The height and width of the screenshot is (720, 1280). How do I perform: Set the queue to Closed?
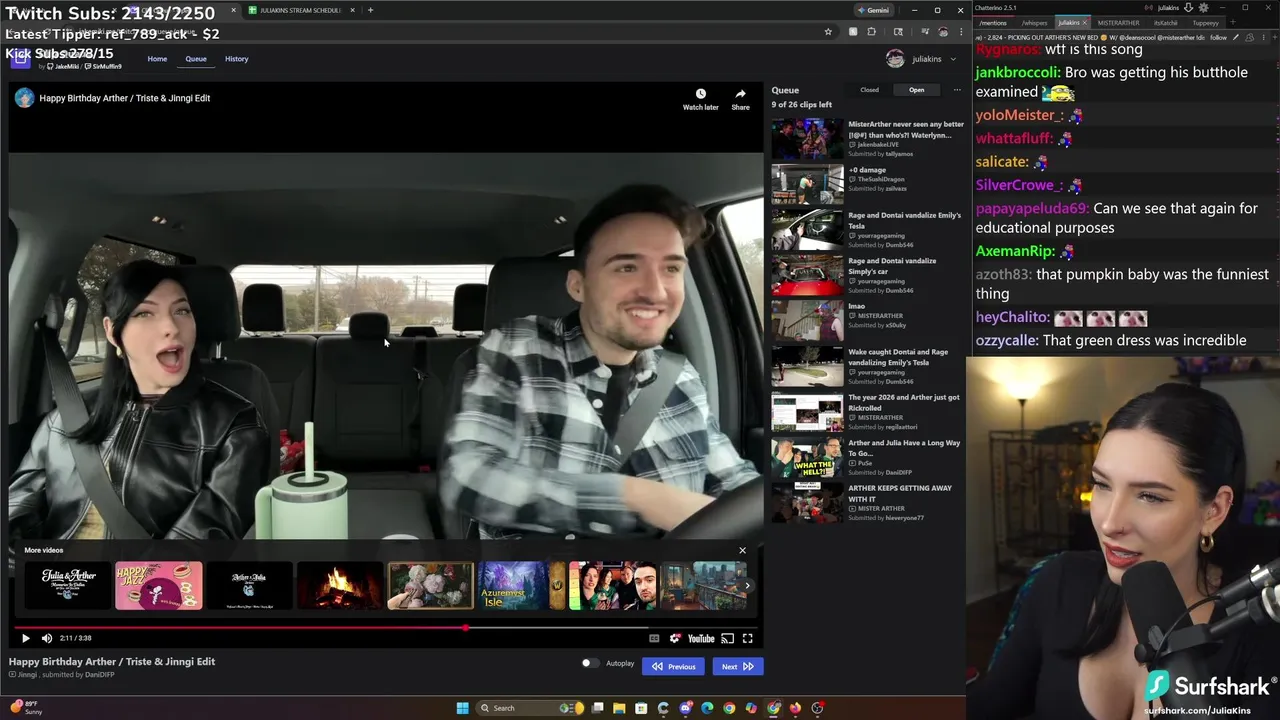(x=869, y=90)
